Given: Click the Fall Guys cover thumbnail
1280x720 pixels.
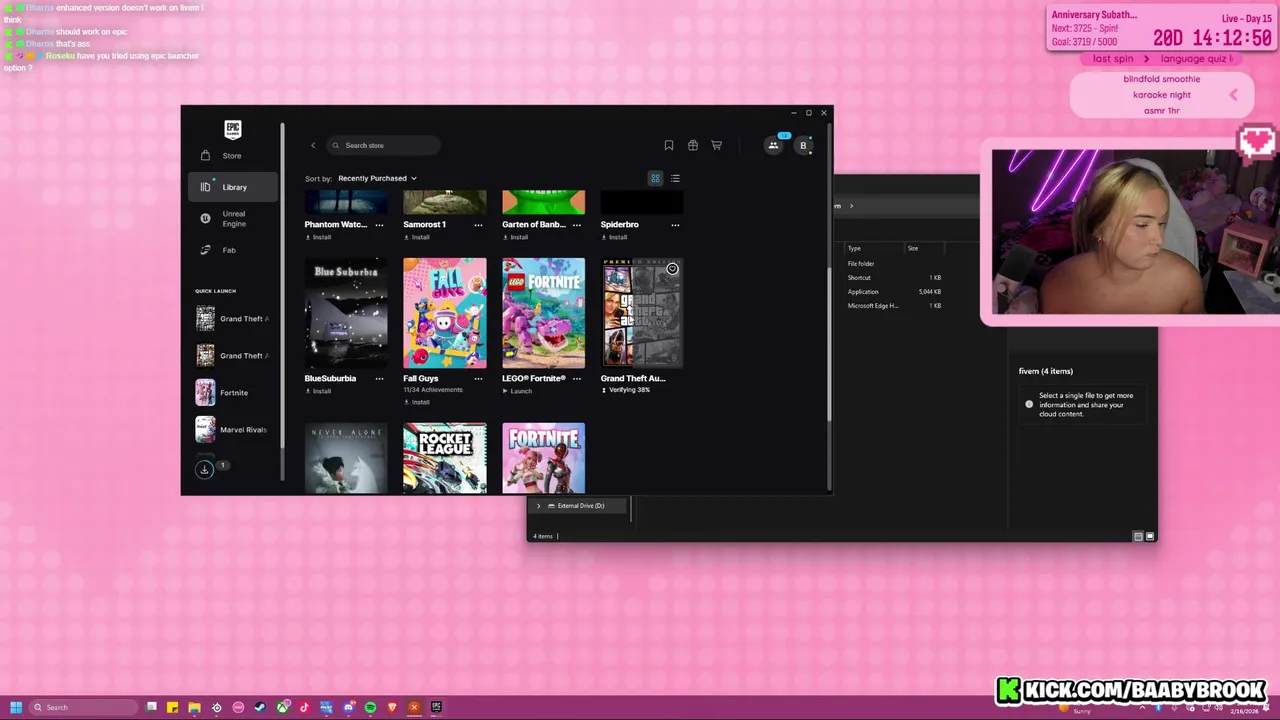Looking at the screenshot, I should [x=445, y=313].
